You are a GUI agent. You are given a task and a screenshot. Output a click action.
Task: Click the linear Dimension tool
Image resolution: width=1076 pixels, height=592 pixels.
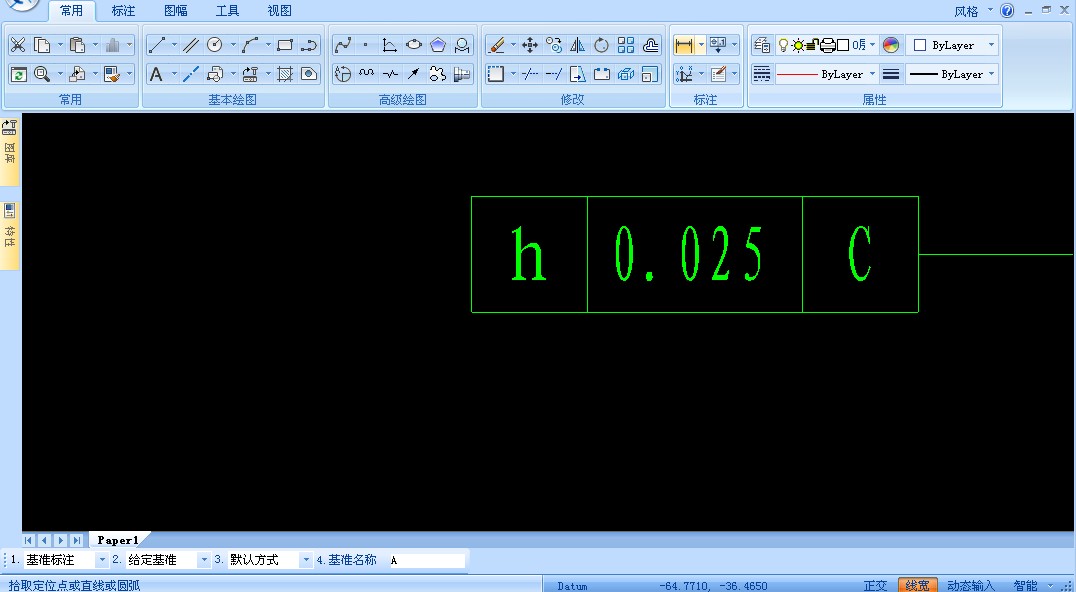coord(683,45)
